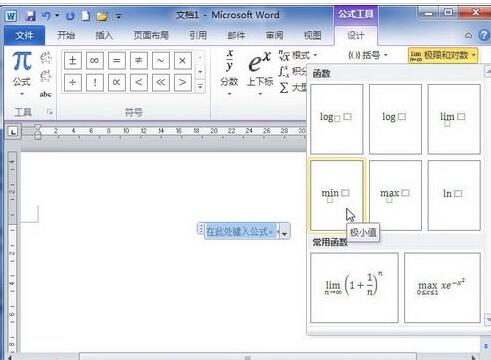
Task: Insert the max function template
Action: pyautogui.click(x=395, y=195)
